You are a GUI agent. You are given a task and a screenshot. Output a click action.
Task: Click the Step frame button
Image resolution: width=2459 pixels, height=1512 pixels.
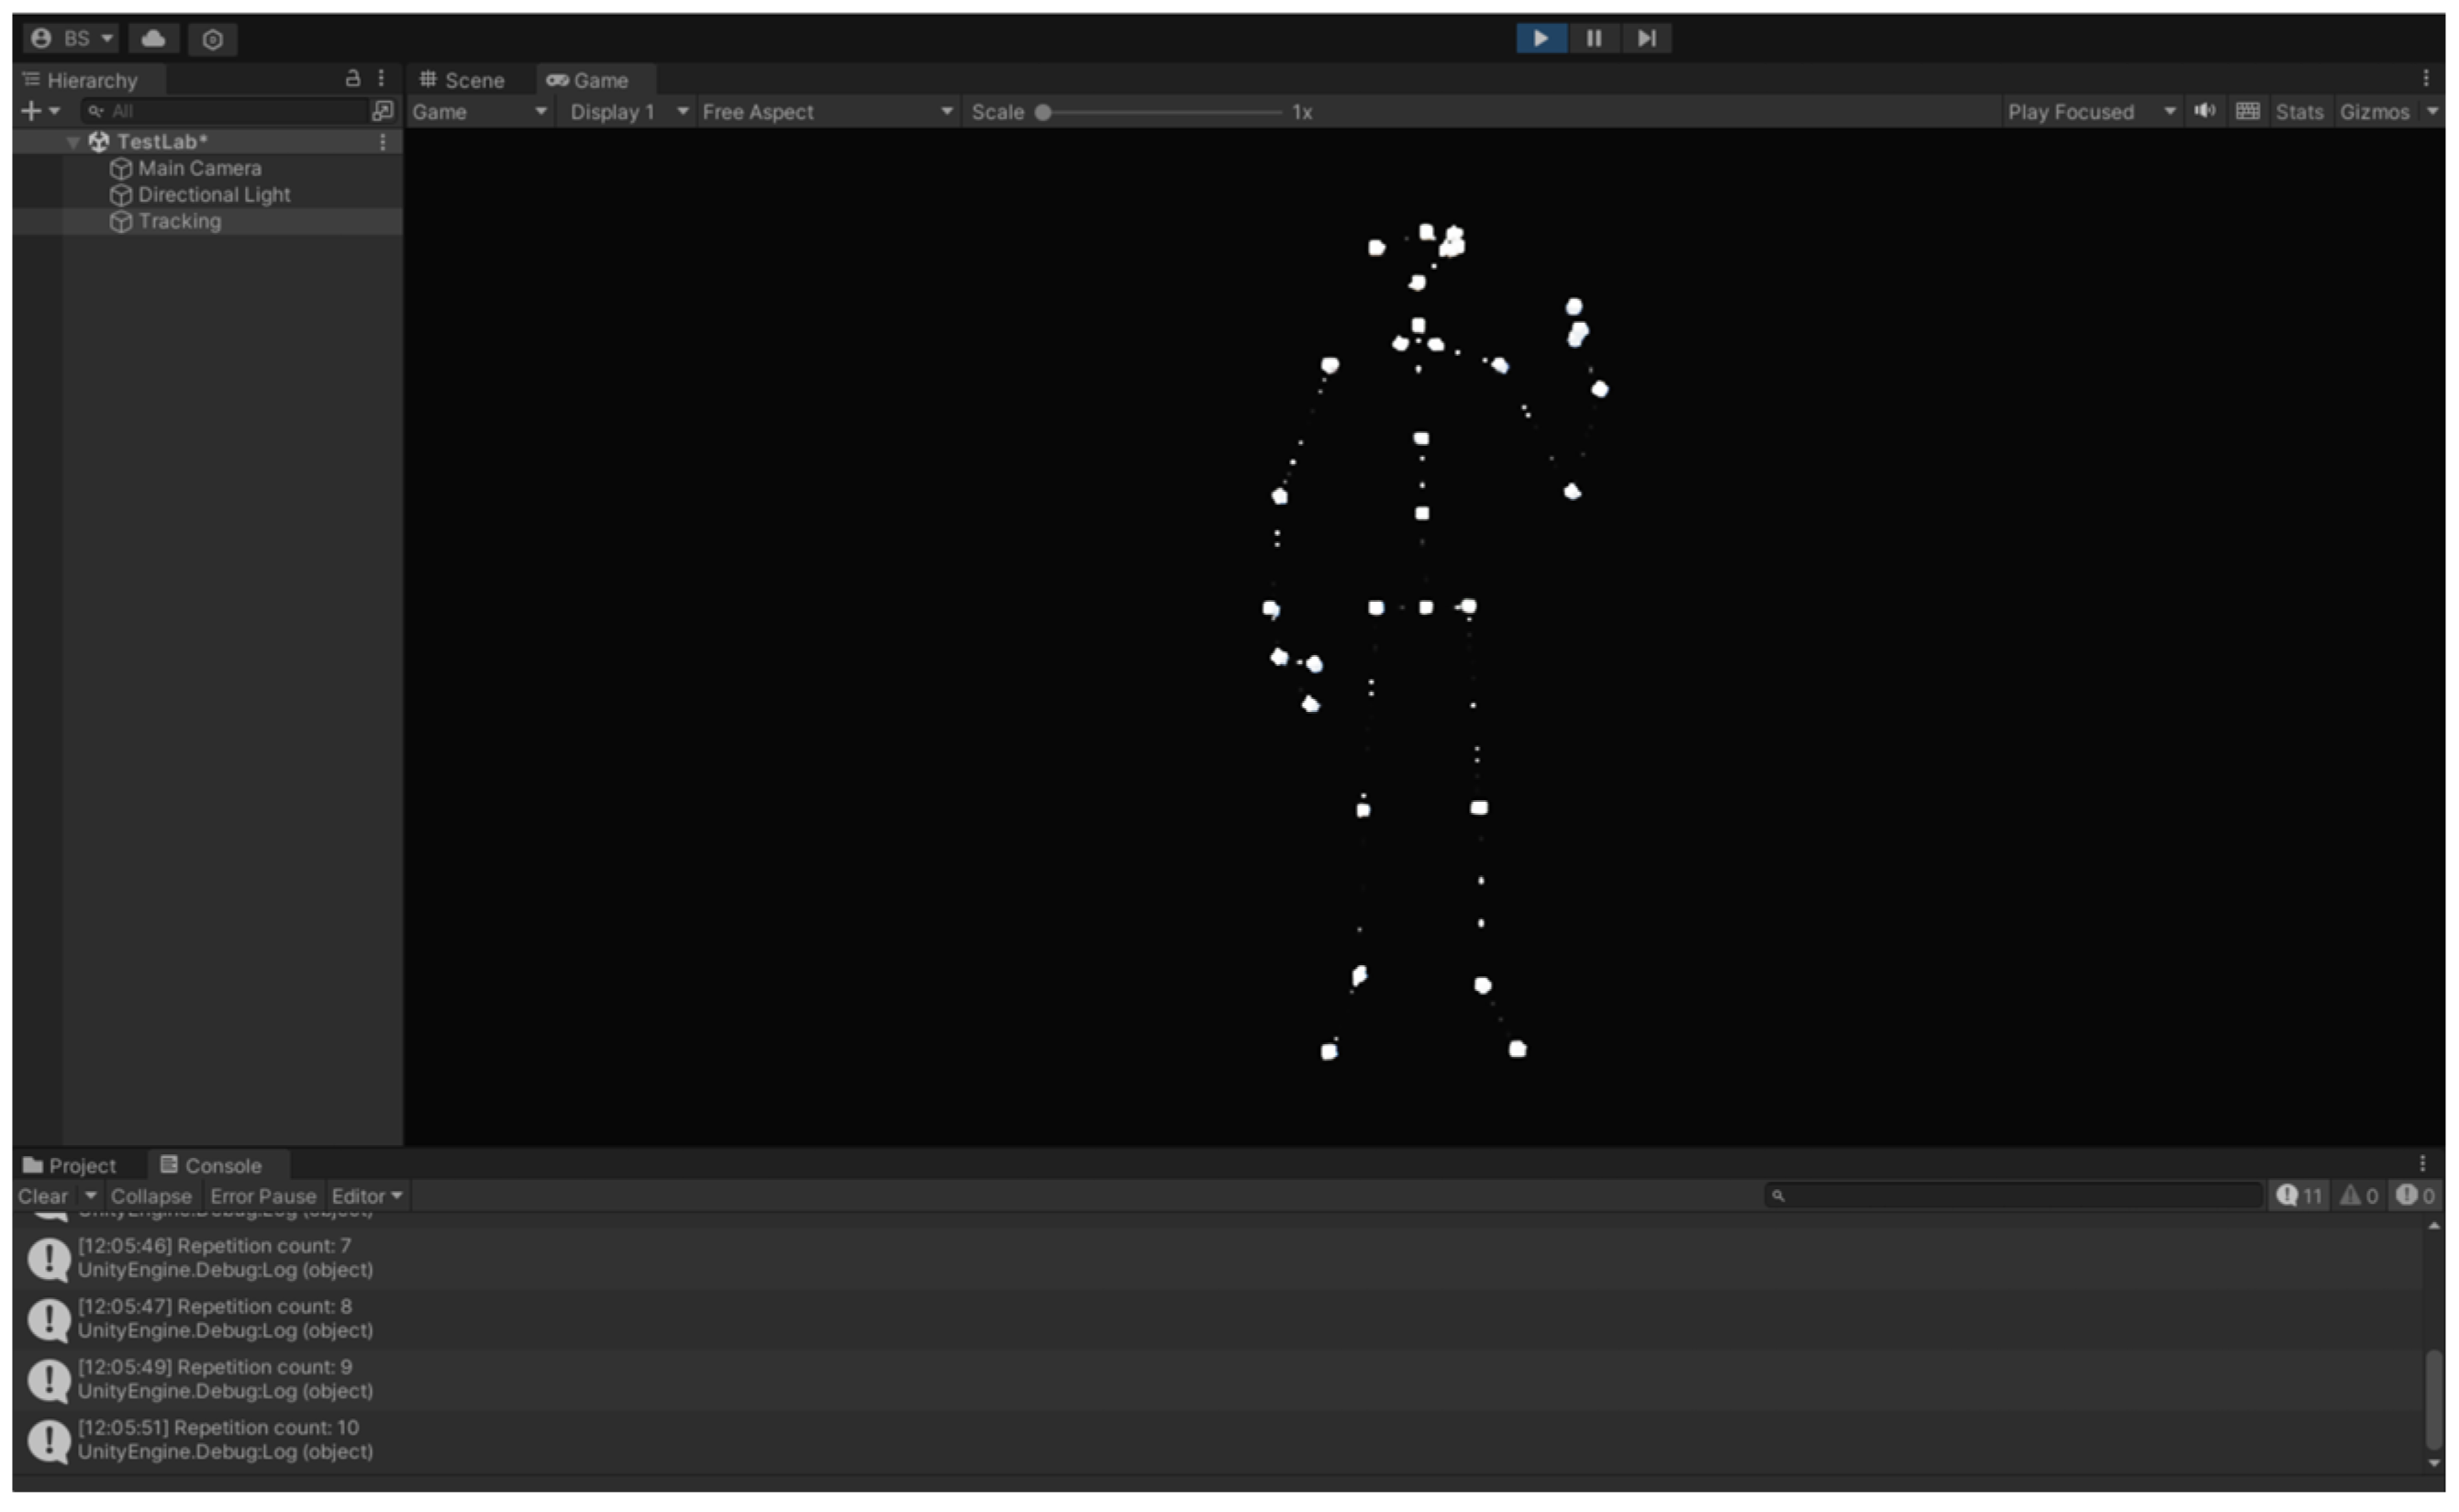[1646, 38]
